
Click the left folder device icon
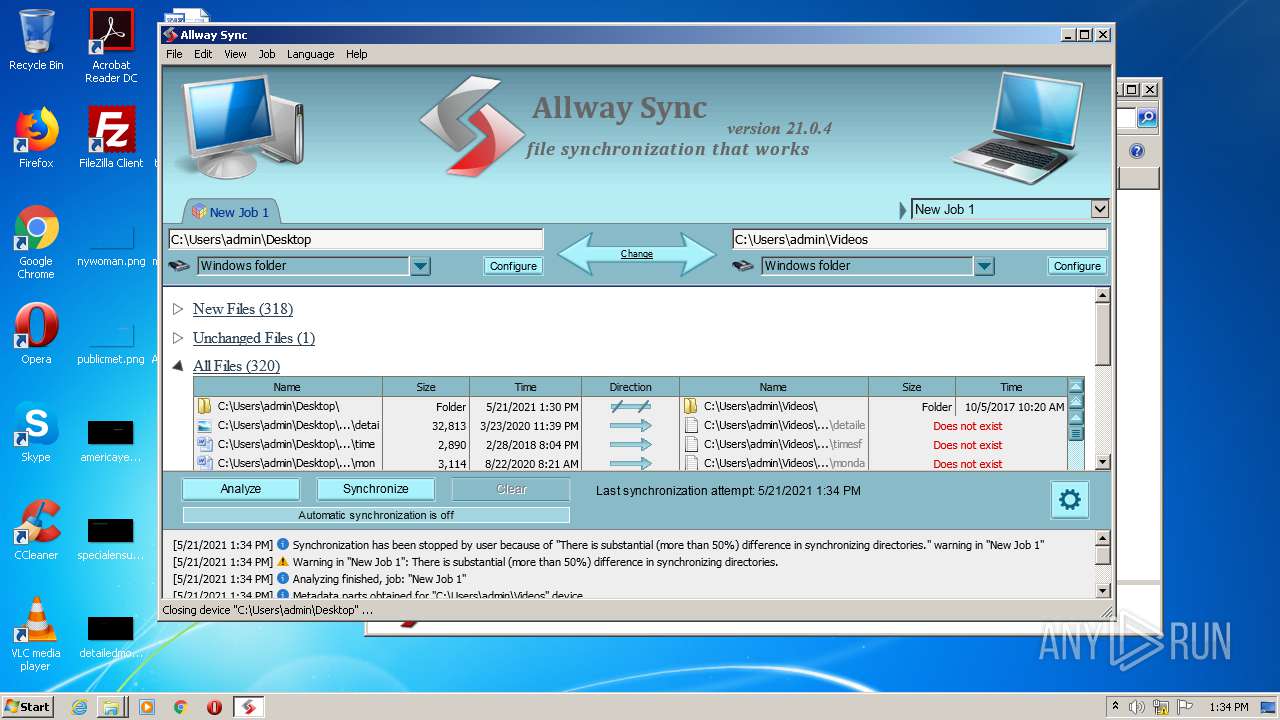(179, 266)
